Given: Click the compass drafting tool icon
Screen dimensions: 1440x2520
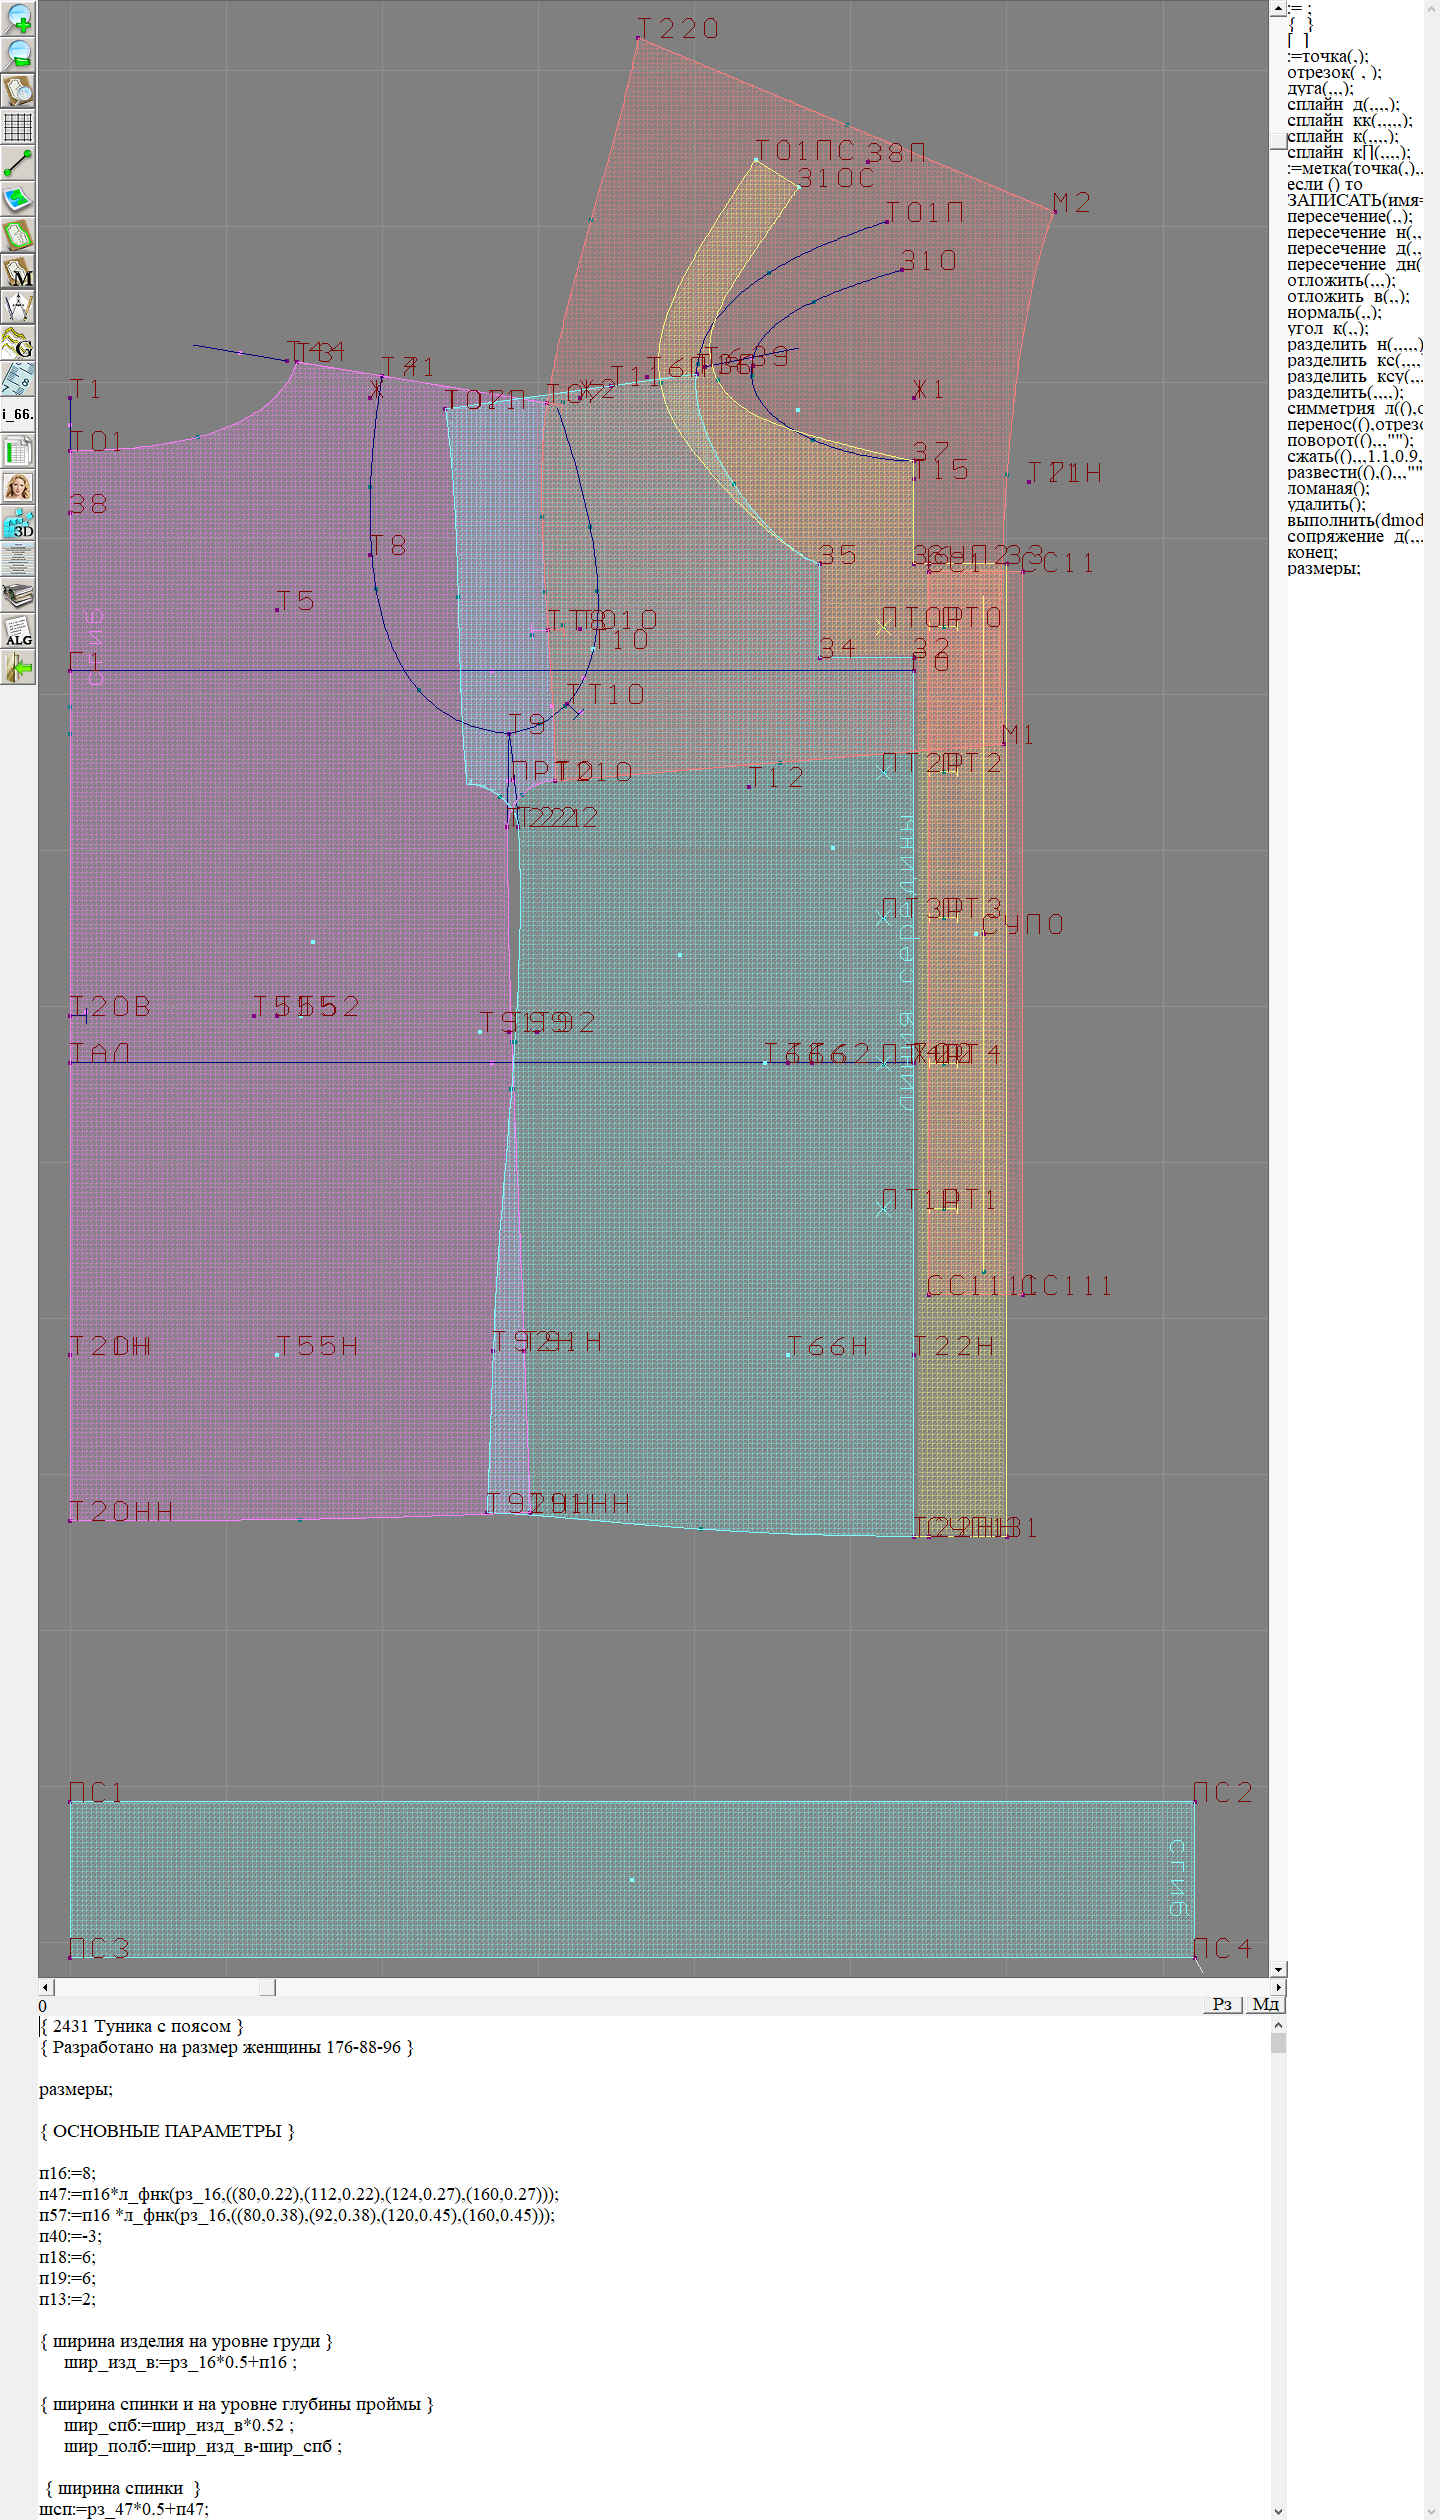Looking at the screenshot, I should [18, 307].
